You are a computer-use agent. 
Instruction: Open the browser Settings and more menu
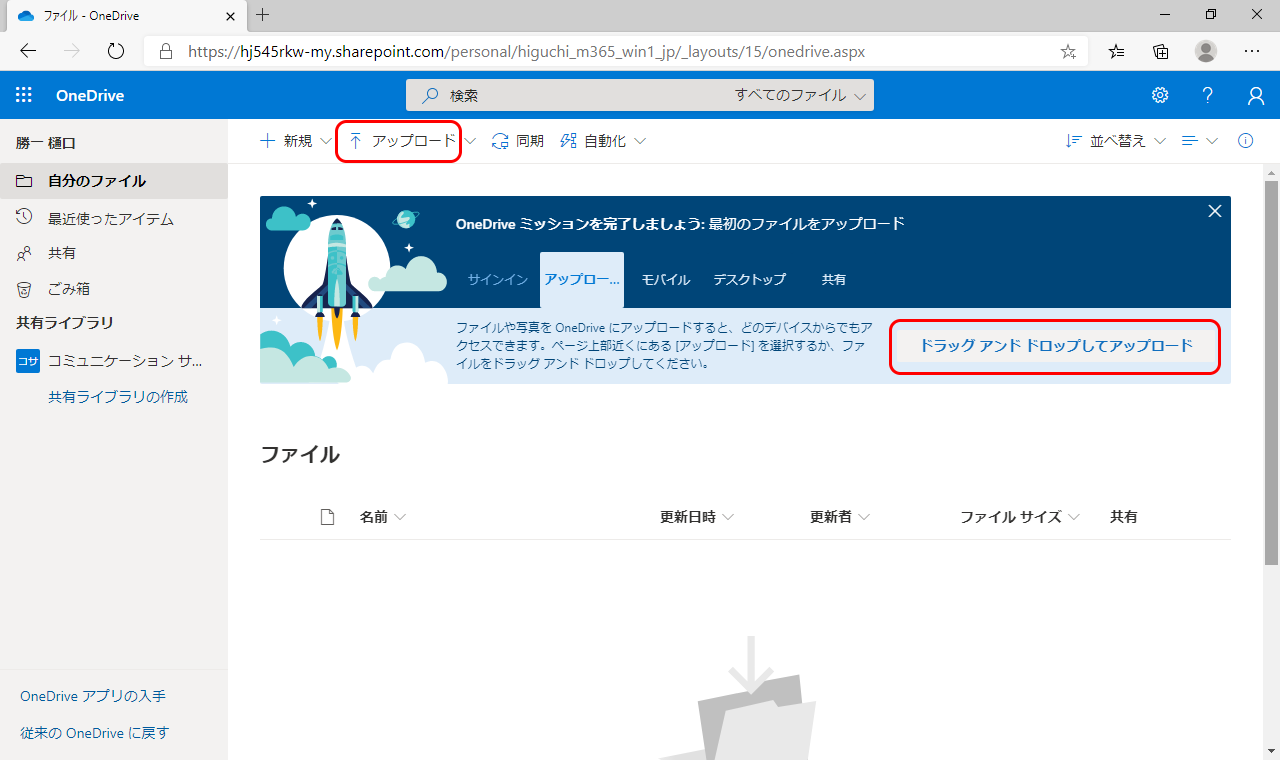[x=1252, y=51]
